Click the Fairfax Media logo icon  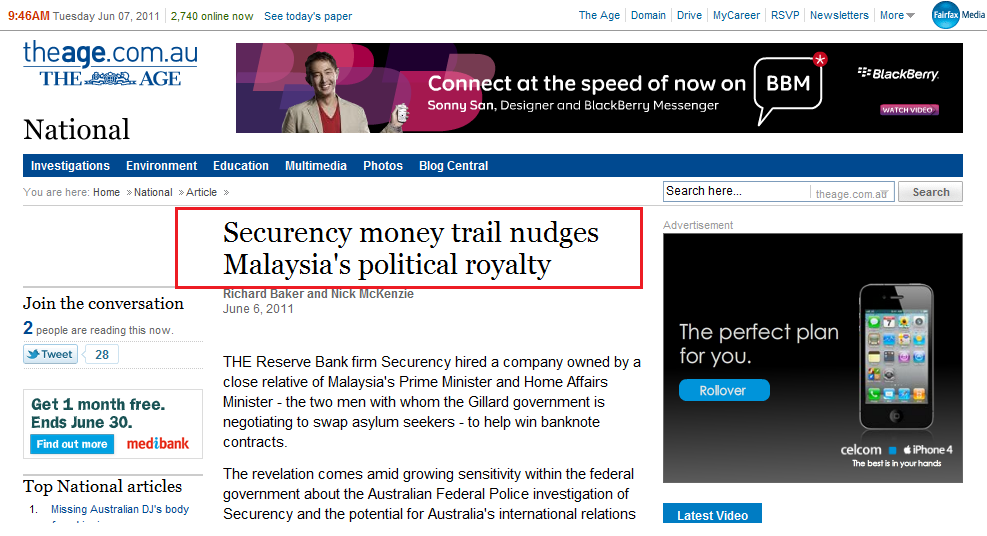coord(945,14)
